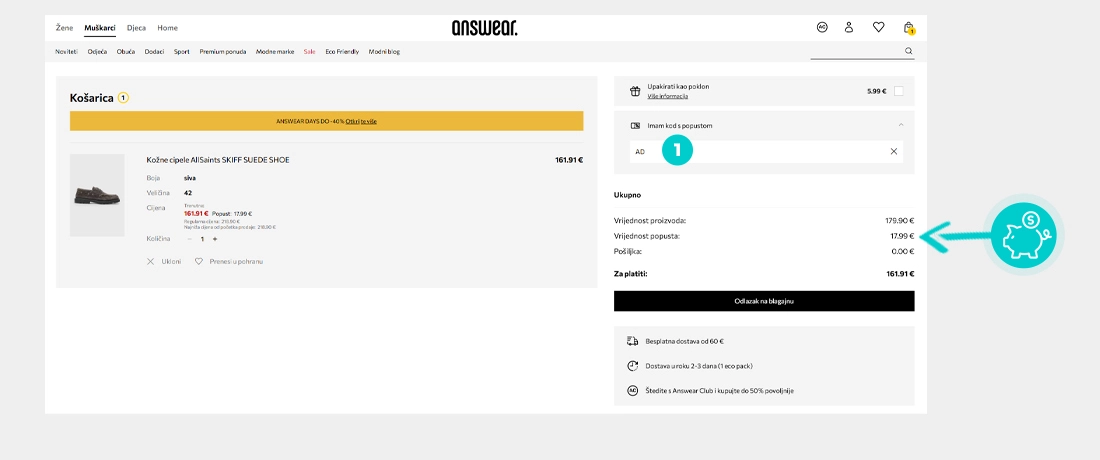Collapse the 'Imam kod s popustom' section

[900, 125]
